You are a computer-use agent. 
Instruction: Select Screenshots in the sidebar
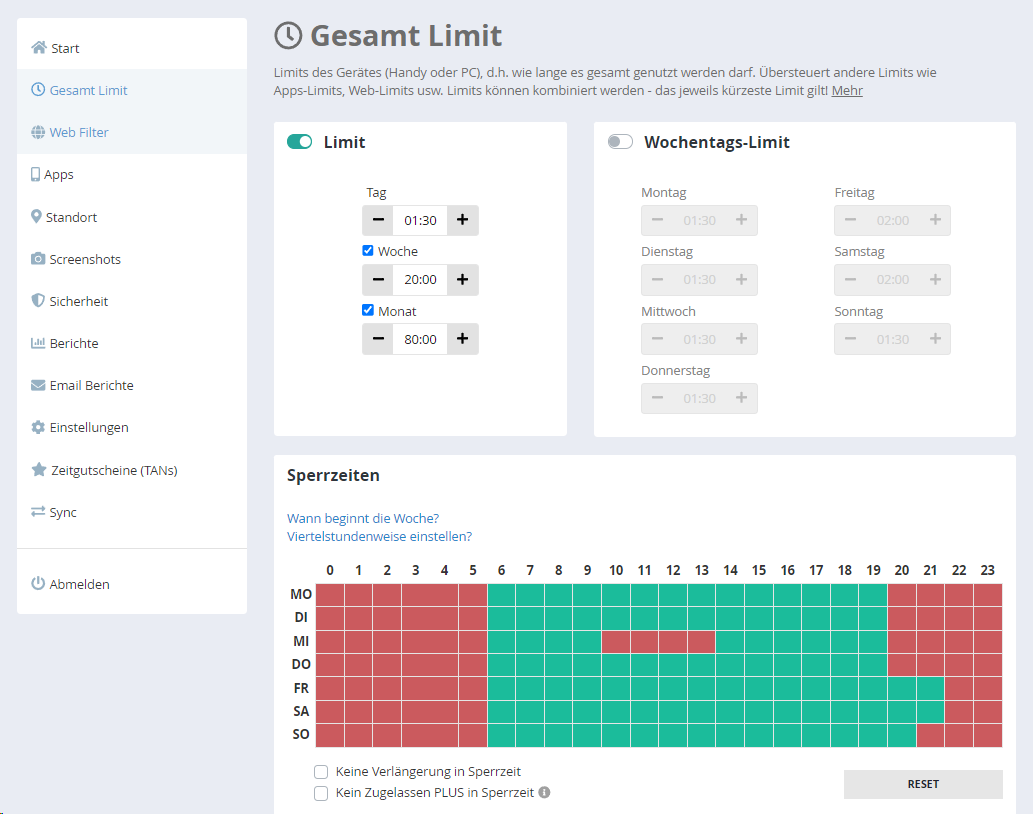(x=132, y=259)
